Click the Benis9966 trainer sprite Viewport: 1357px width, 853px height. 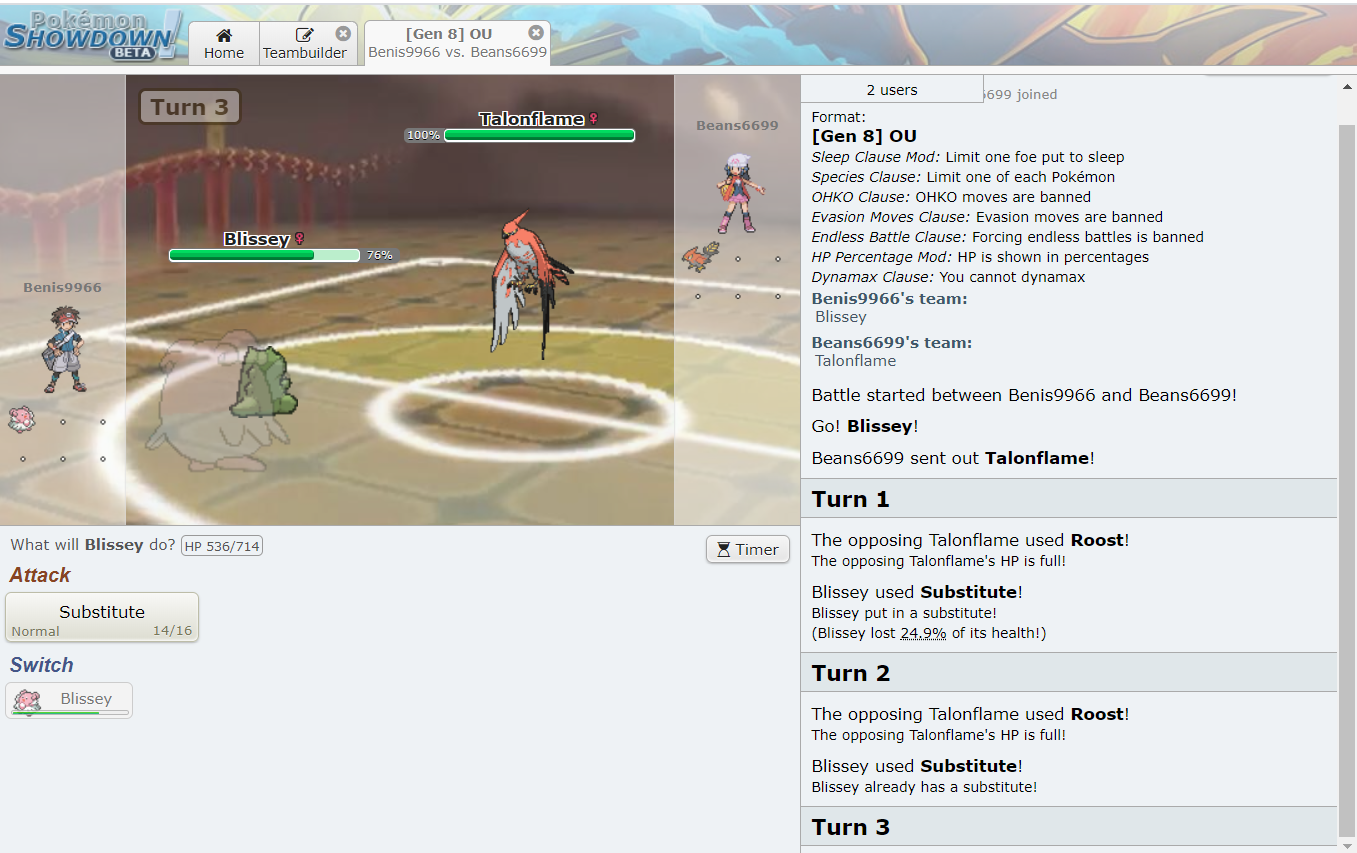click(x=63, y=349)
